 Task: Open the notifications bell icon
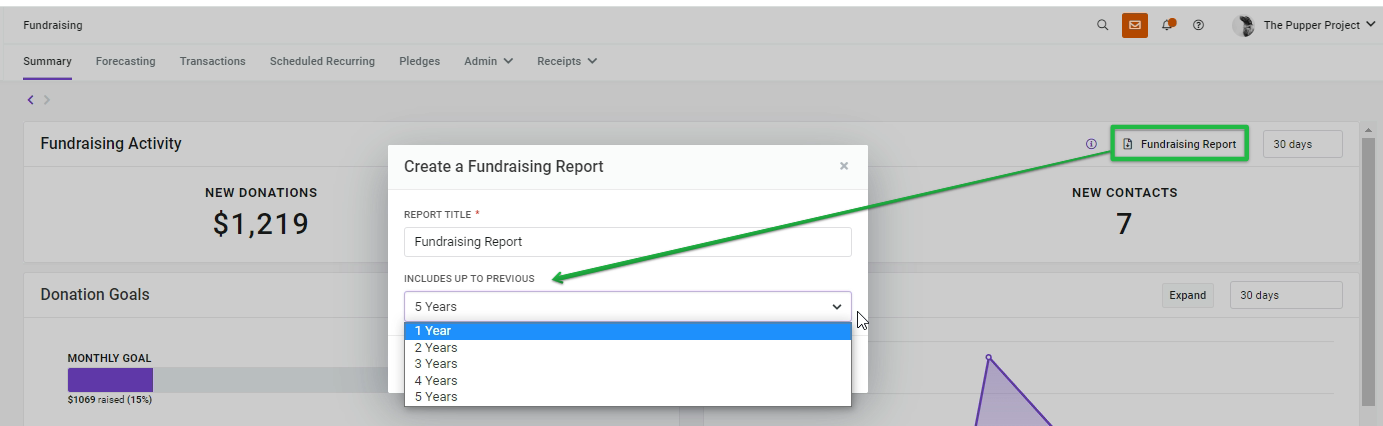tap(1168, 25)
